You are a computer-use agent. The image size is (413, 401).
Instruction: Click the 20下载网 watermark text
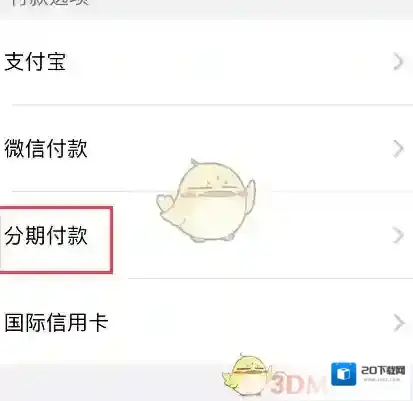(383, 370)
